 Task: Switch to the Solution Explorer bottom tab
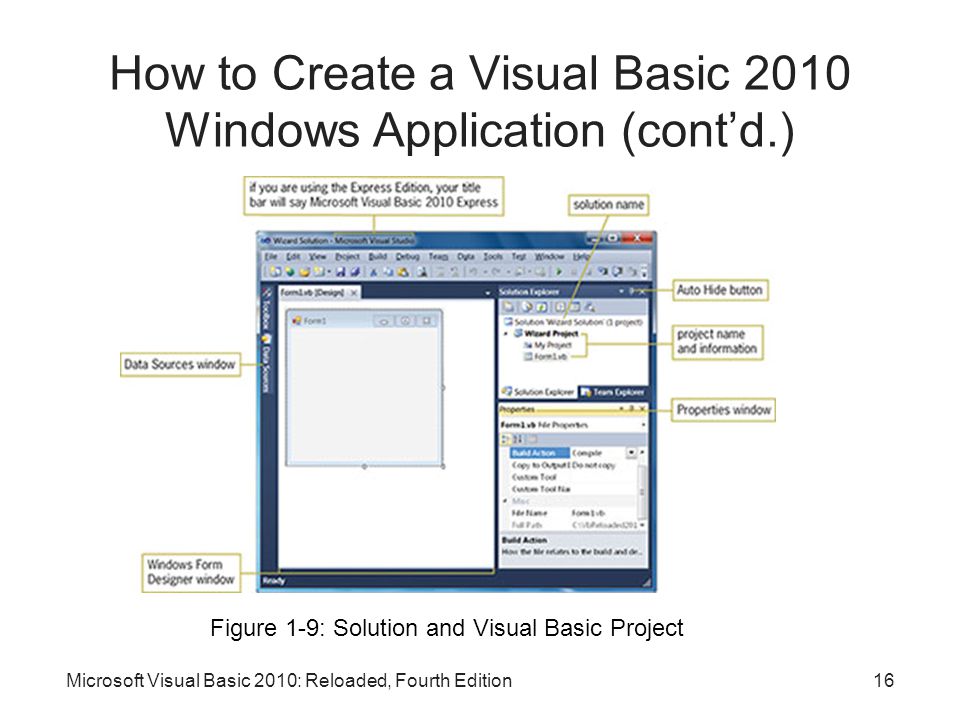[x=538, y=392]
